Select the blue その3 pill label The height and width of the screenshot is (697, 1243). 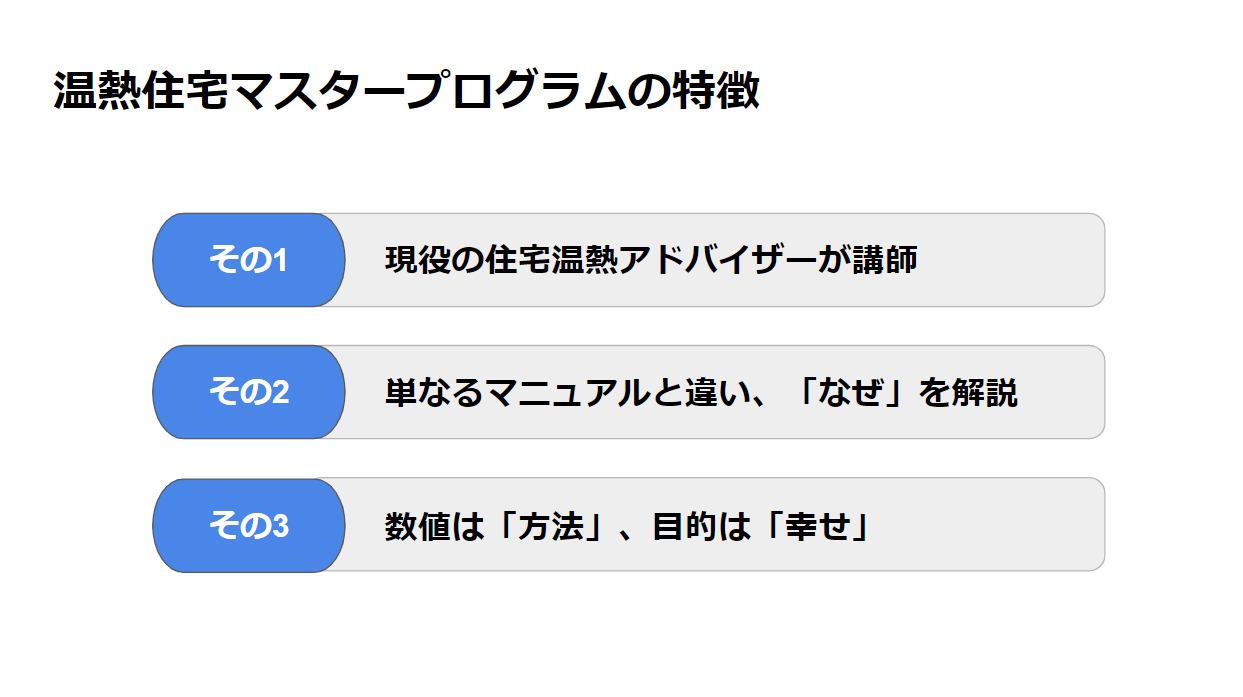coord(248,525)
